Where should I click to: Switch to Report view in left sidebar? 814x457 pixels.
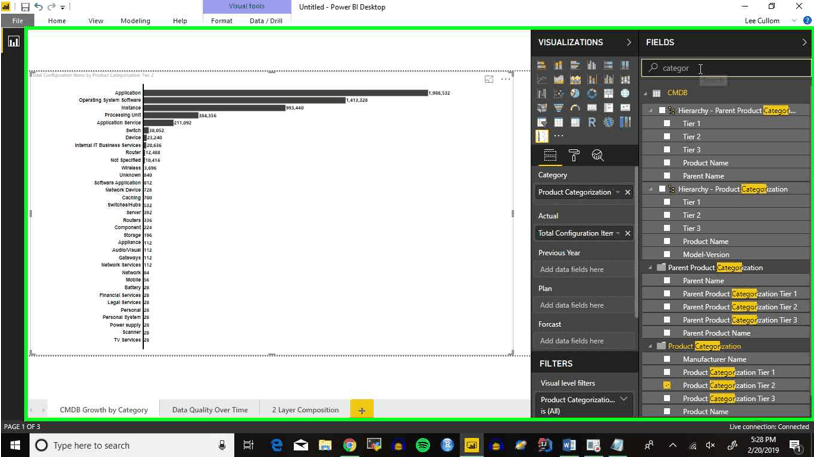point(13,42)
